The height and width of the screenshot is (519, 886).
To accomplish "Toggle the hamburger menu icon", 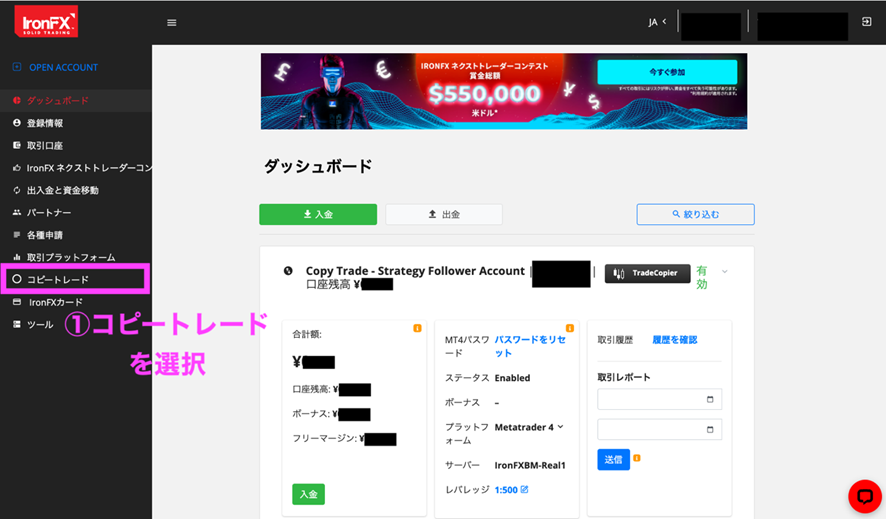I will coord(172,23).
